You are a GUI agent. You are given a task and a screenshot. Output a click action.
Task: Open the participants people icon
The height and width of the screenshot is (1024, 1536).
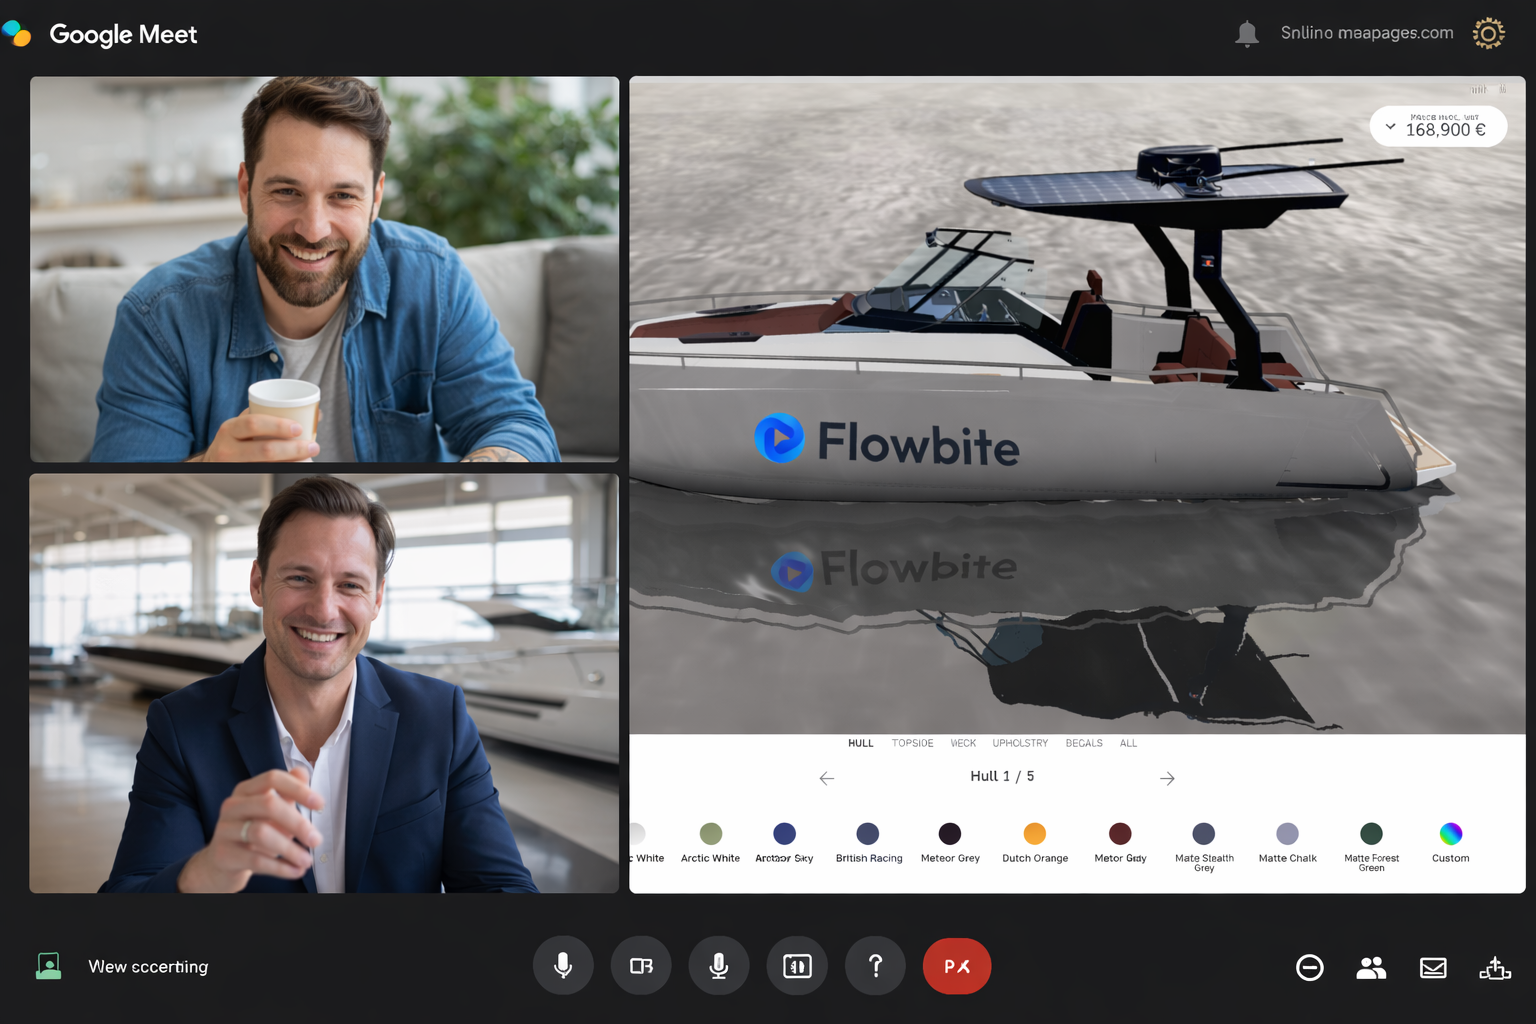(x=1371, y=968)
